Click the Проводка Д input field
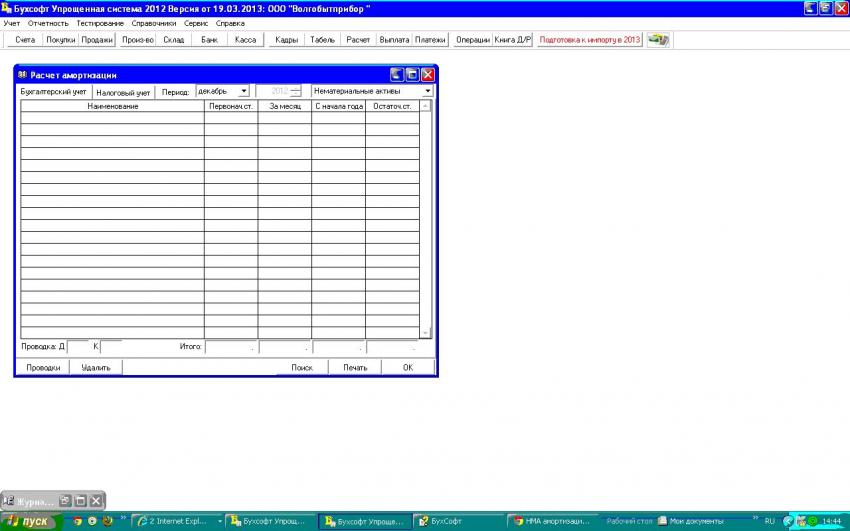The image size is (850, 531). click(78, 347)
